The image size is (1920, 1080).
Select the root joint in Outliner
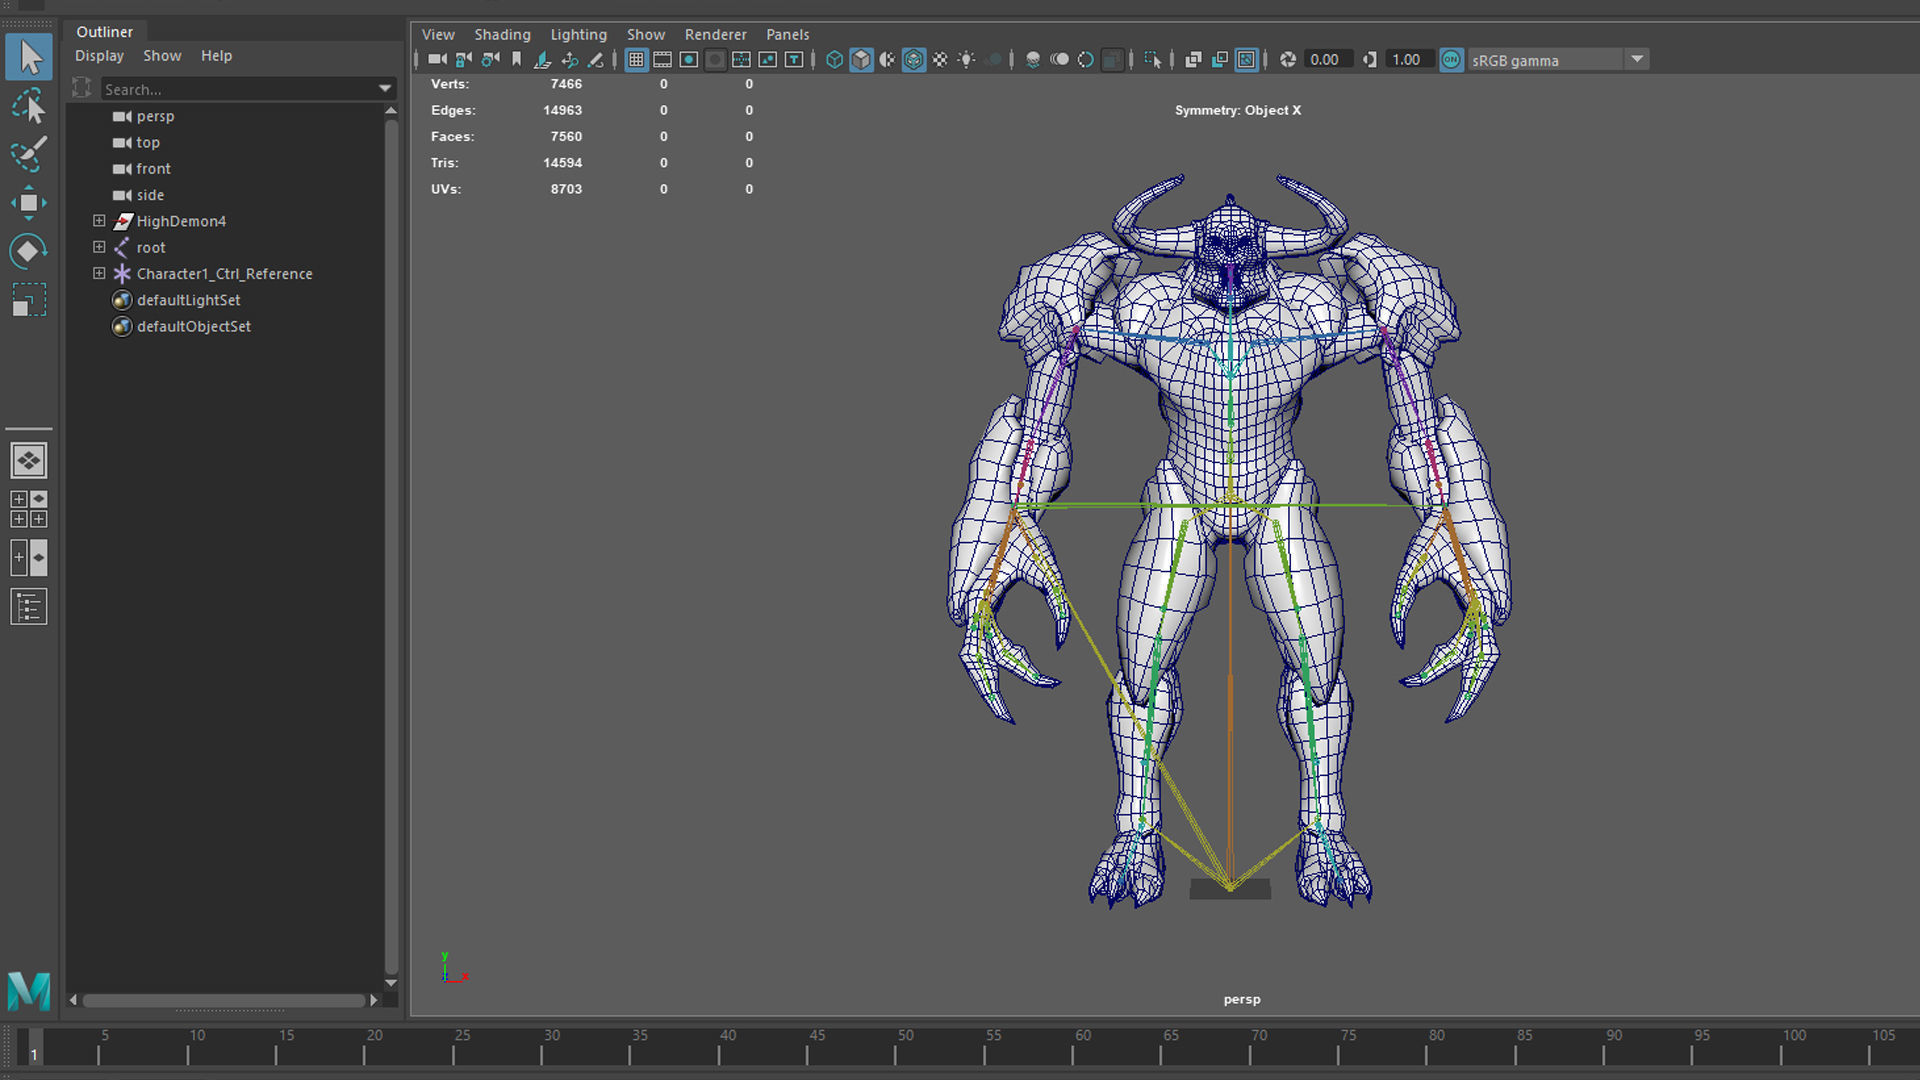pos(151,247)
